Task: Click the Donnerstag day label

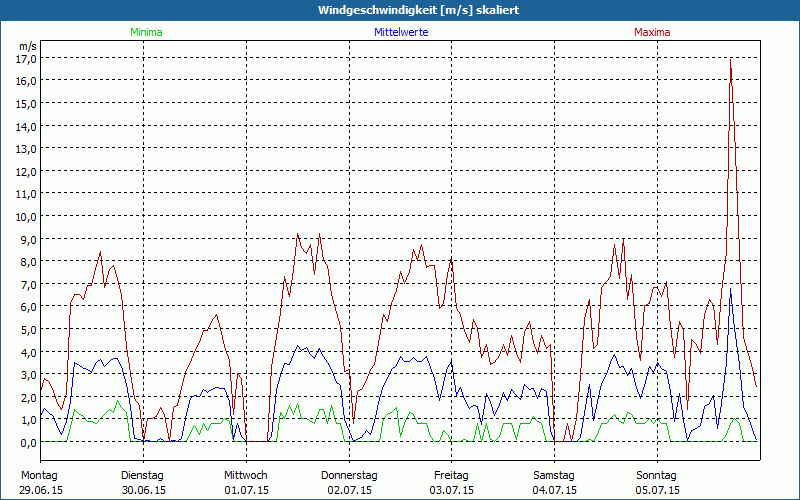Action: click(x=349, y=475)
